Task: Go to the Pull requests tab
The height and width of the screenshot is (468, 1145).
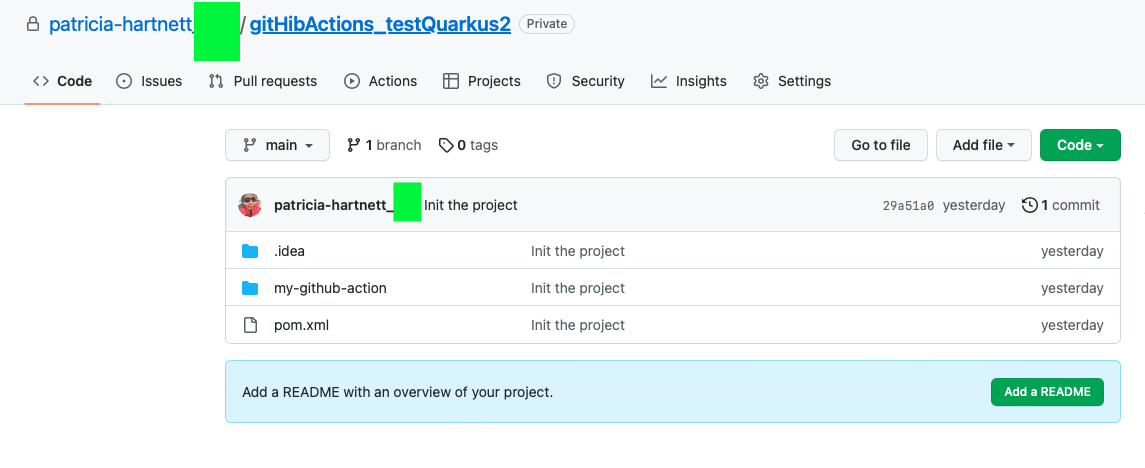Action: pos(262,81)
